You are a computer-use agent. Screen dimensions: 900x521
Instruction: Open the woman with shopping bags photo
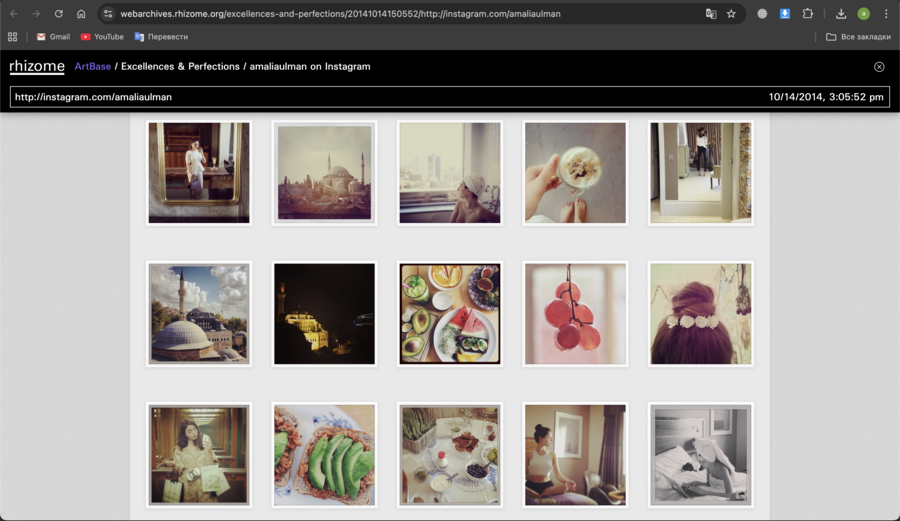(199, 455)
